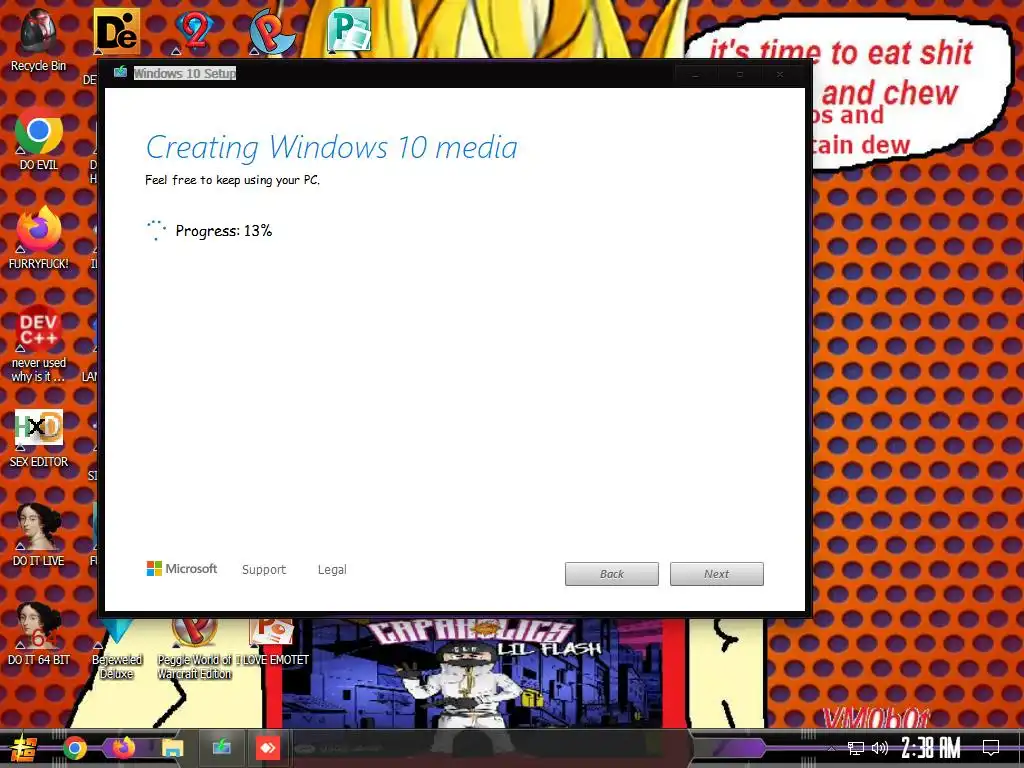The height and width of the screenshot is (768, 1024).
Task: Click the Windows 10 Setup title text
Action: coord(185,73)
